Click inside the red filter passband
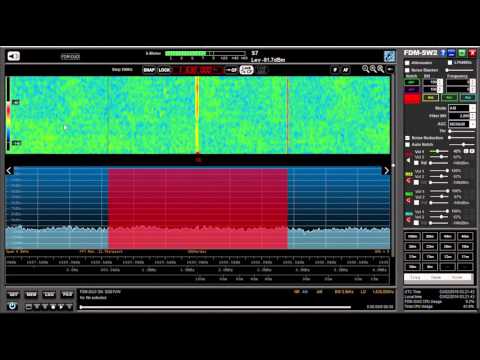Screen dimensions: 480x360 (198, 208)
